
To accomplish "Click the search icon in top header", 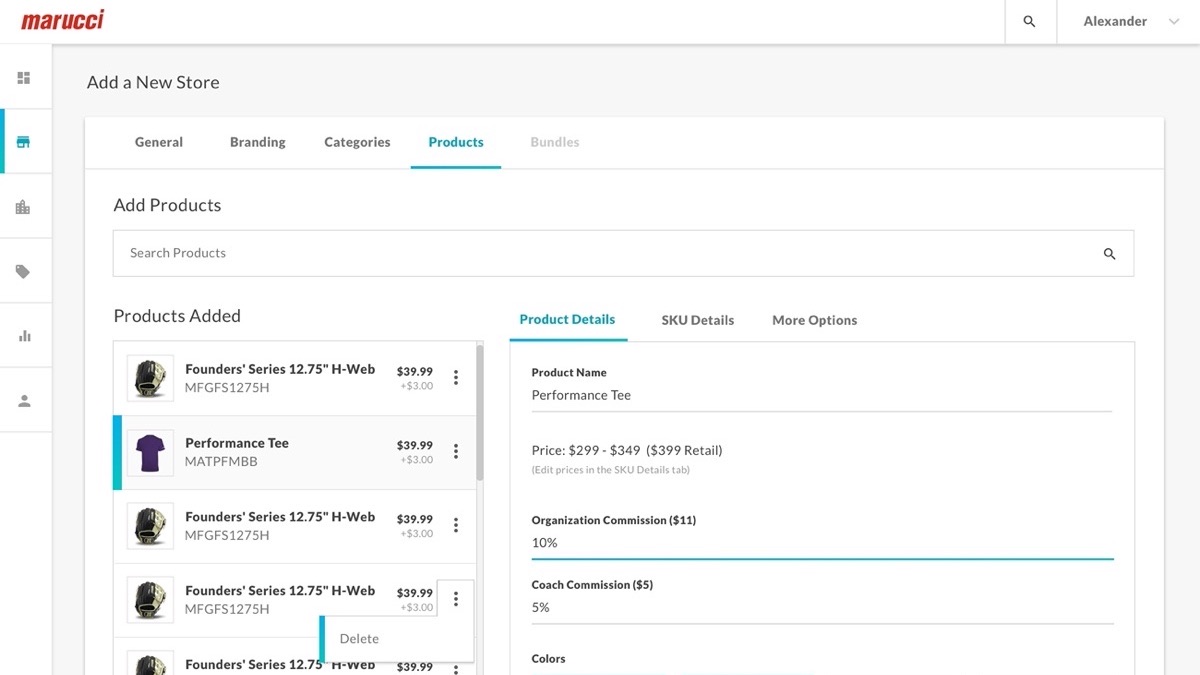I will pos(1029,21).
